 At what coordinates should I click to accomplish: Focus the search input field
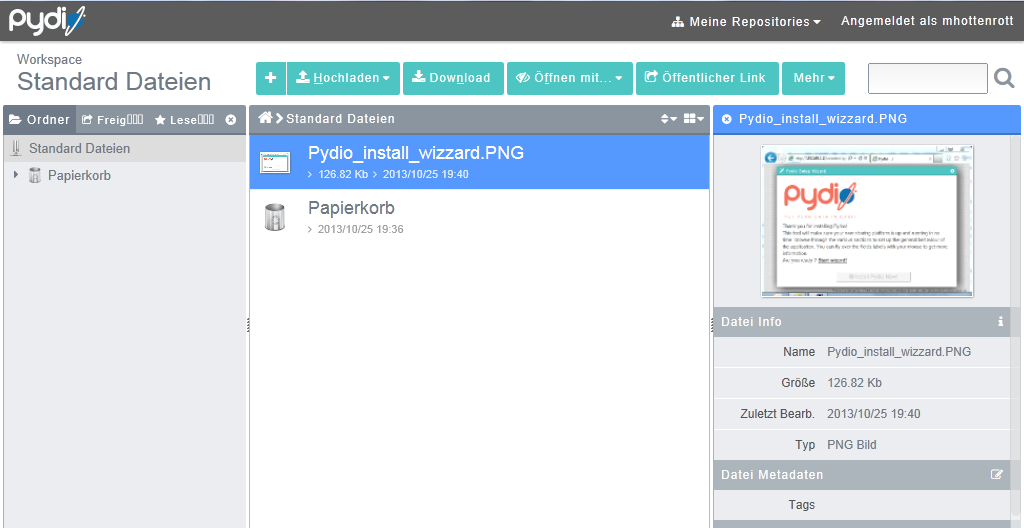click(x=927, y=78)
